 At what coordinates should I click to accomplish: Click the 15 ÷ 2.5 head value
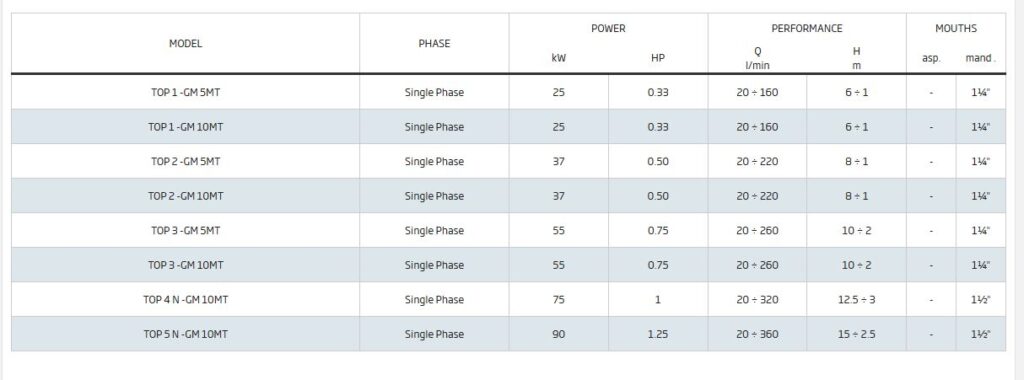[856, 334]
